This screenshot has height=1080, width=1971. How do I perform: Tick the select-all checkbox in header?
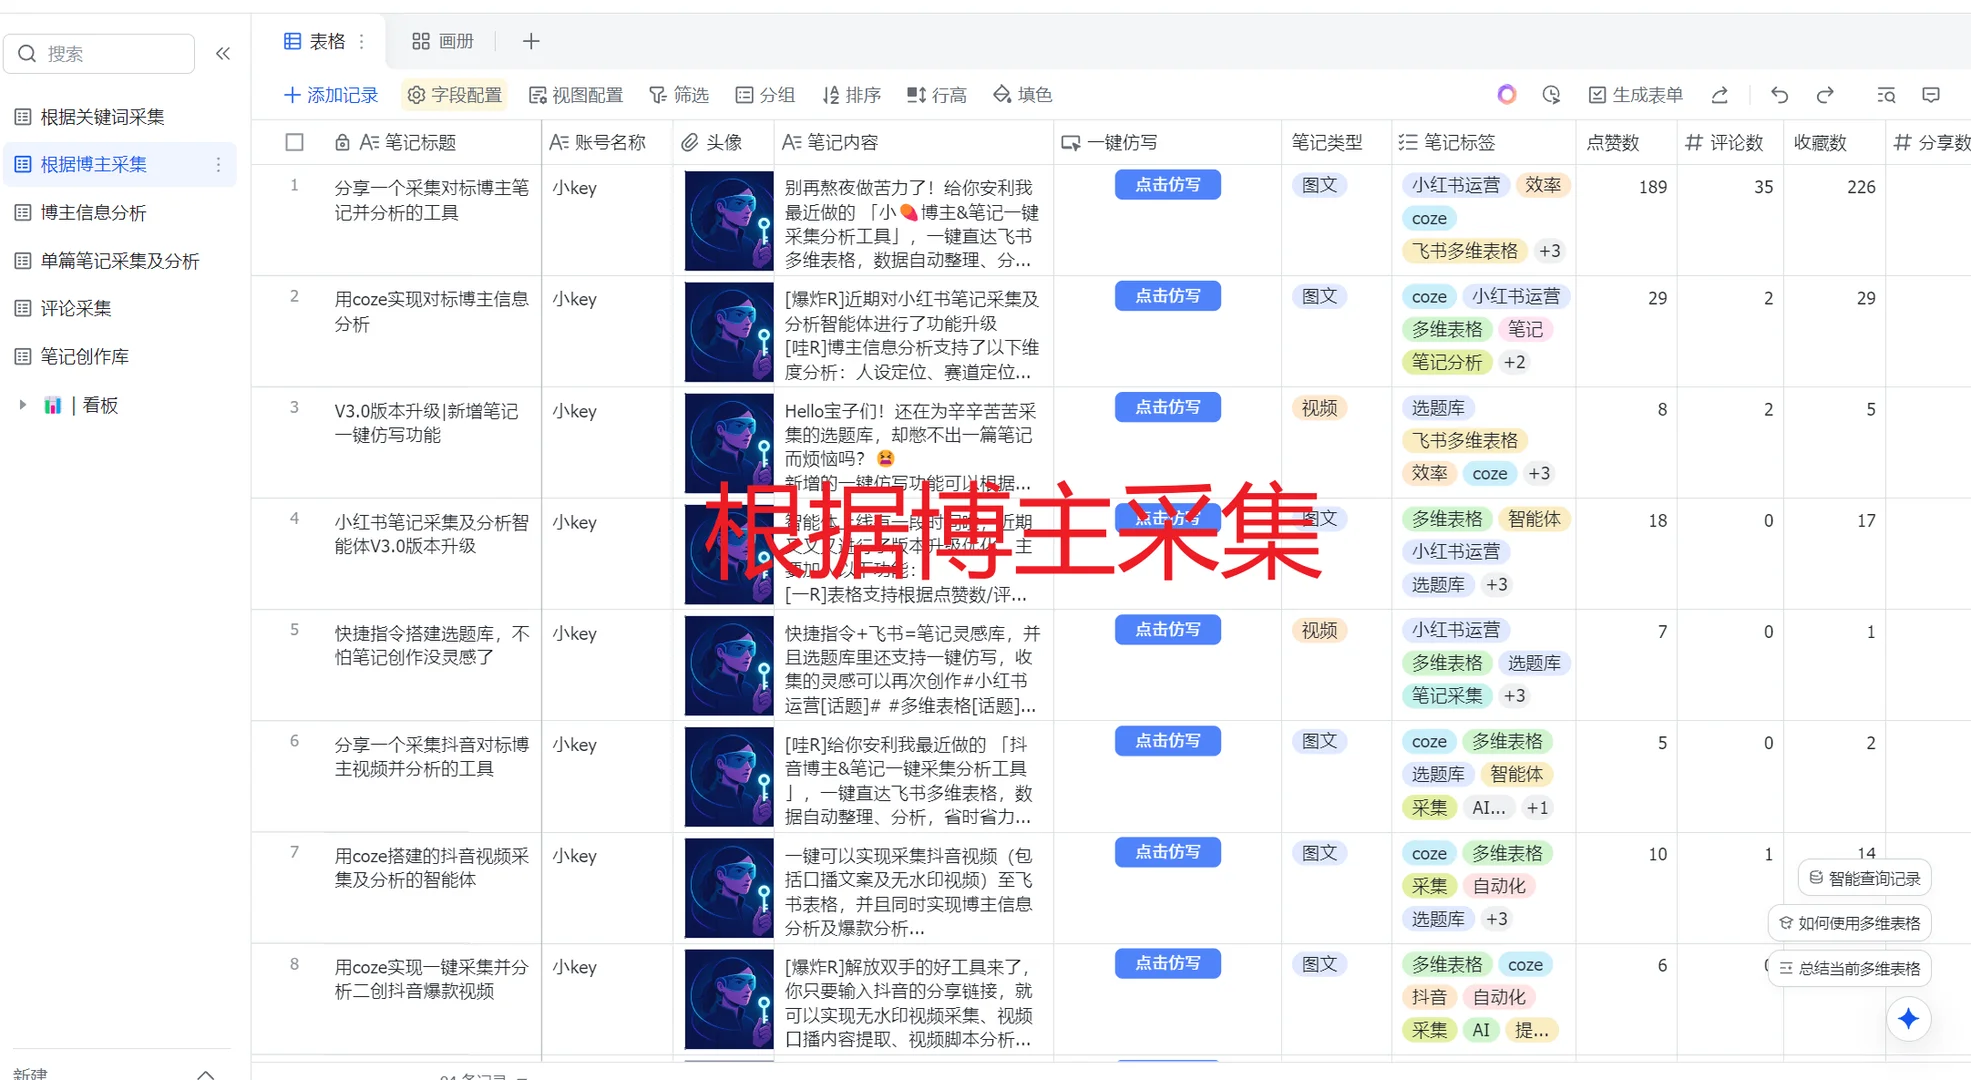tap(294, 143)
